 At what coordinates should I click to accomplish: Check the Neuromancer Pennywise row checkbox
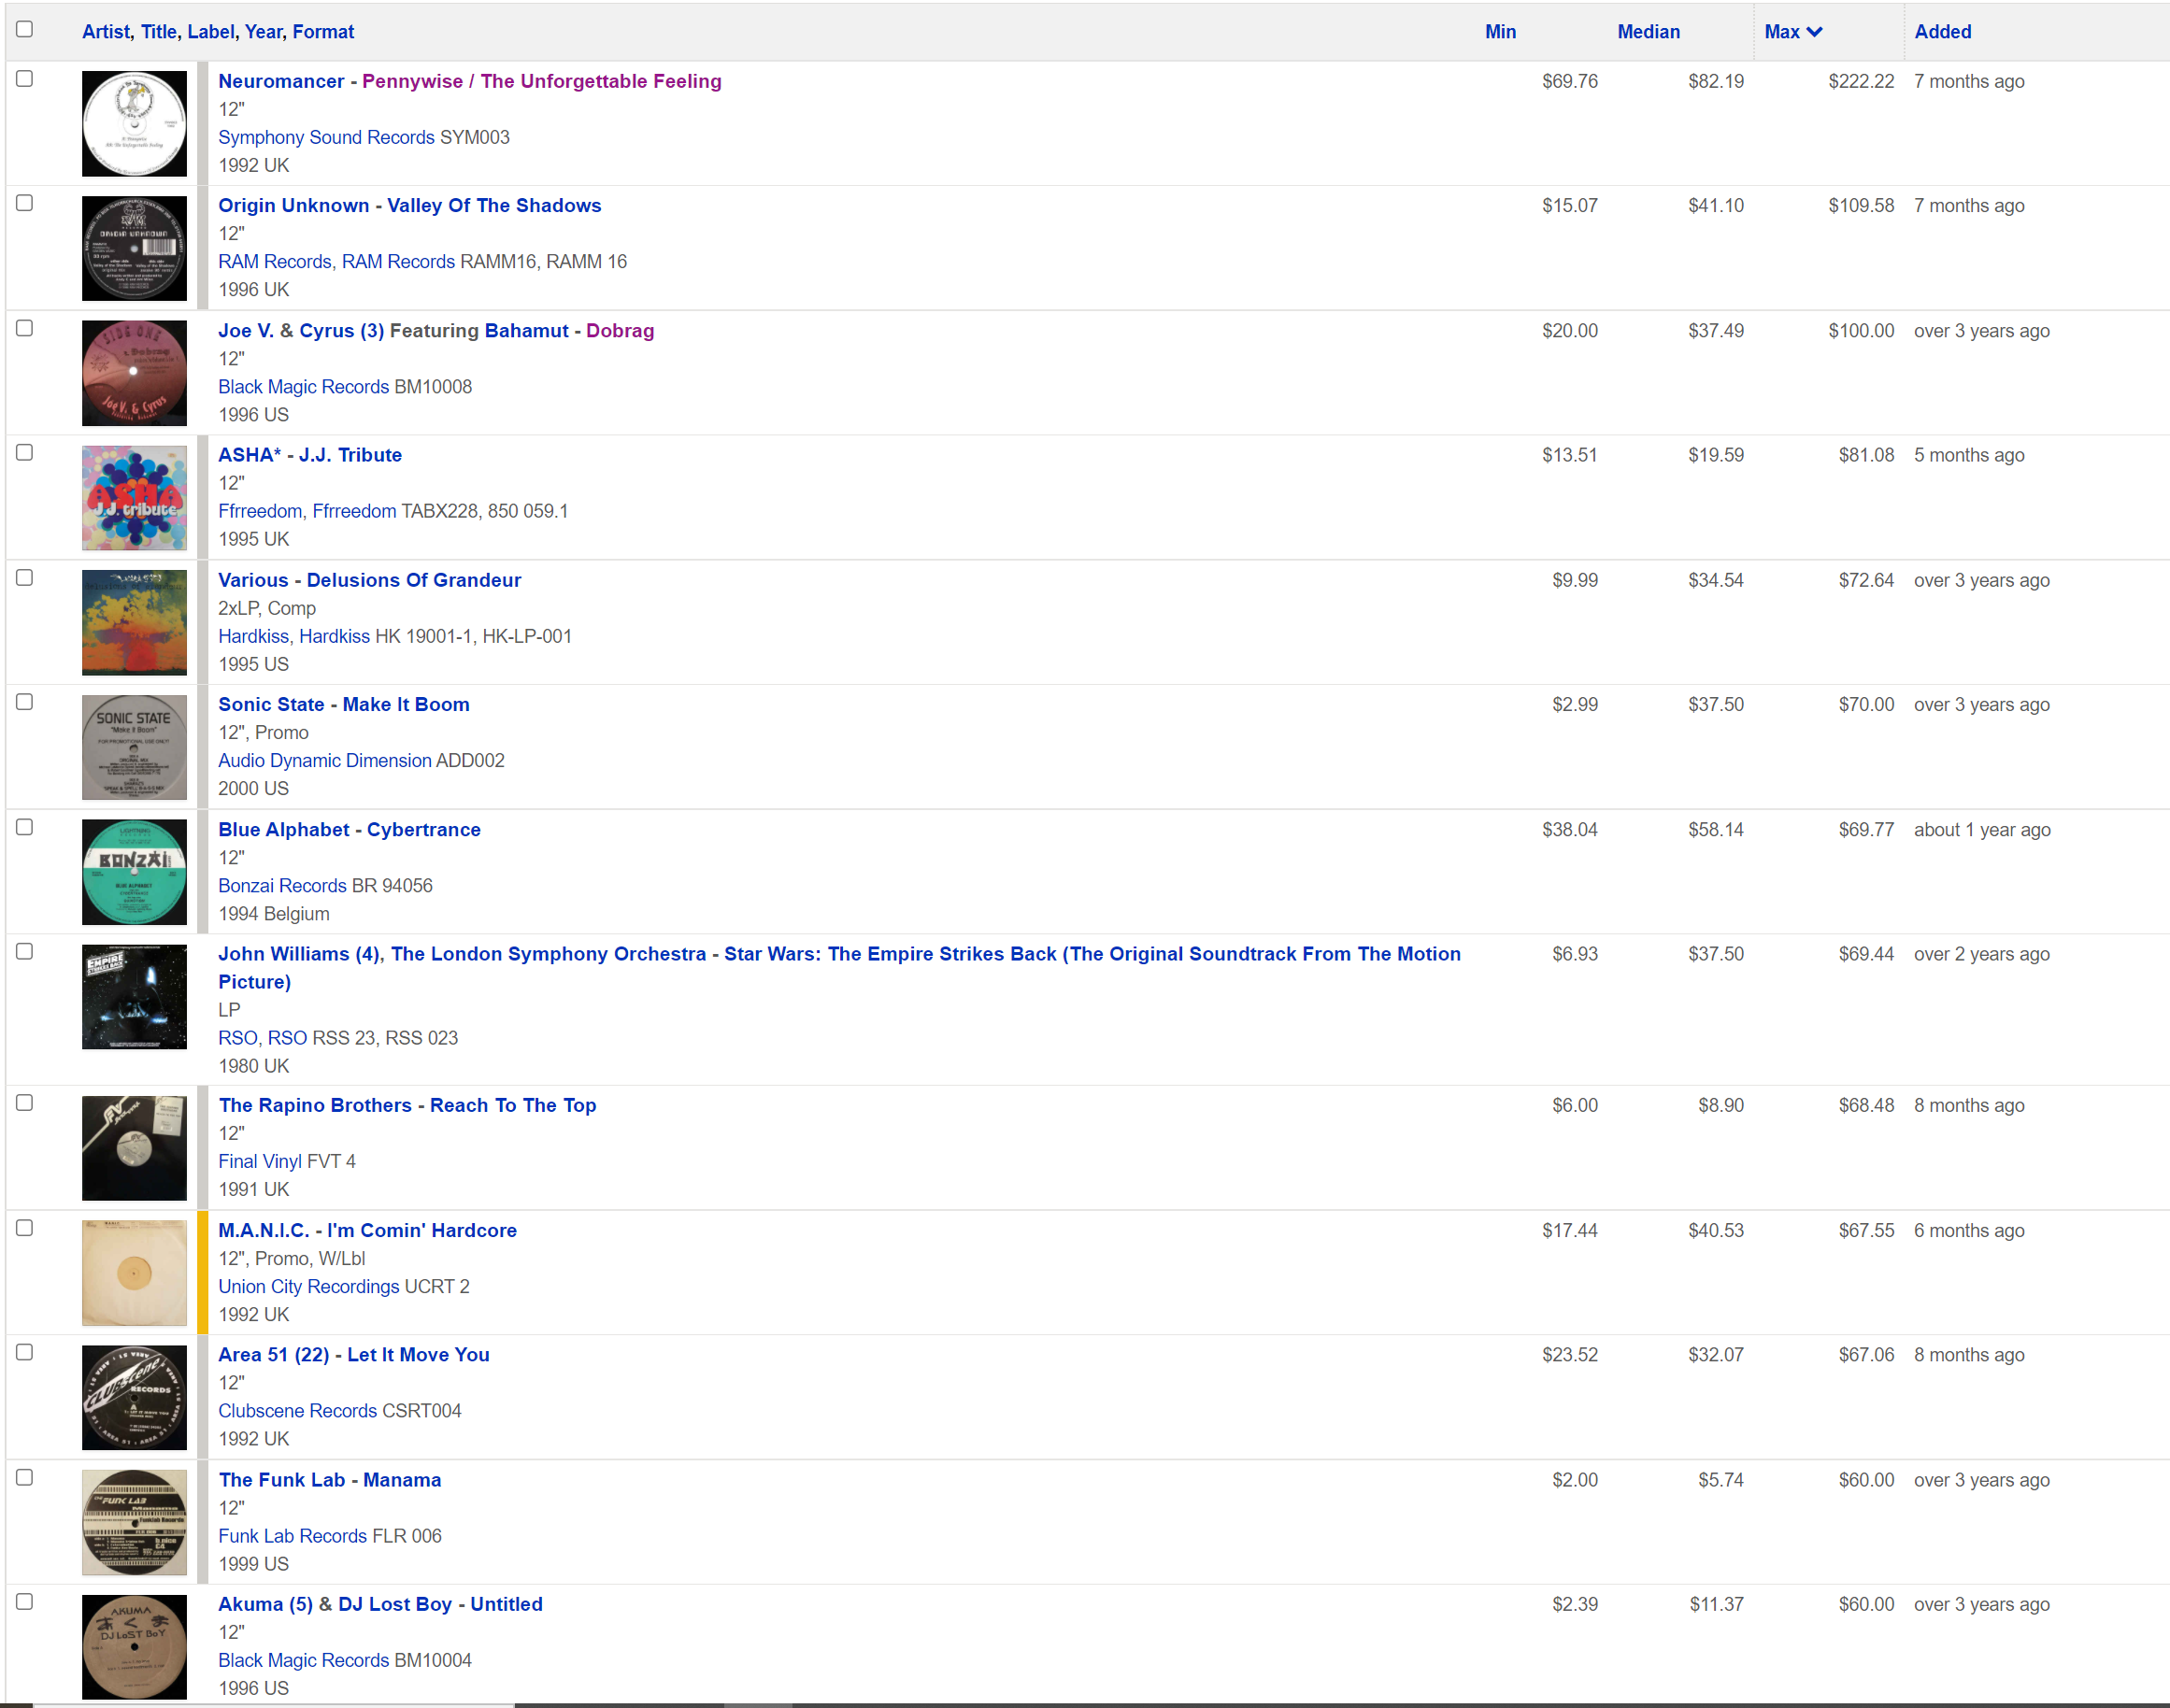click(25, 78)
